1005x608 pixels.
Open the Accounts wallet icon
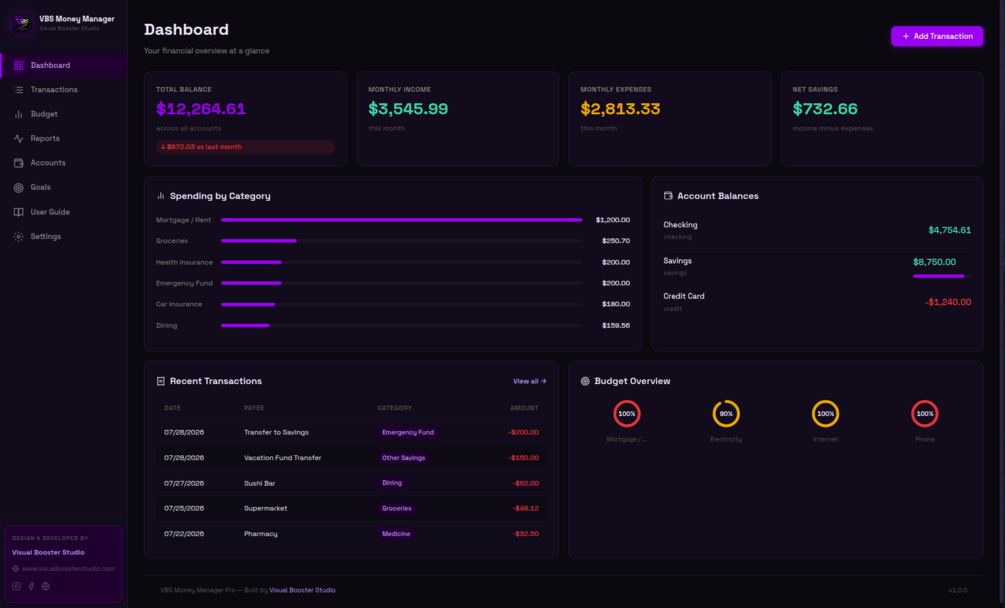19,163
